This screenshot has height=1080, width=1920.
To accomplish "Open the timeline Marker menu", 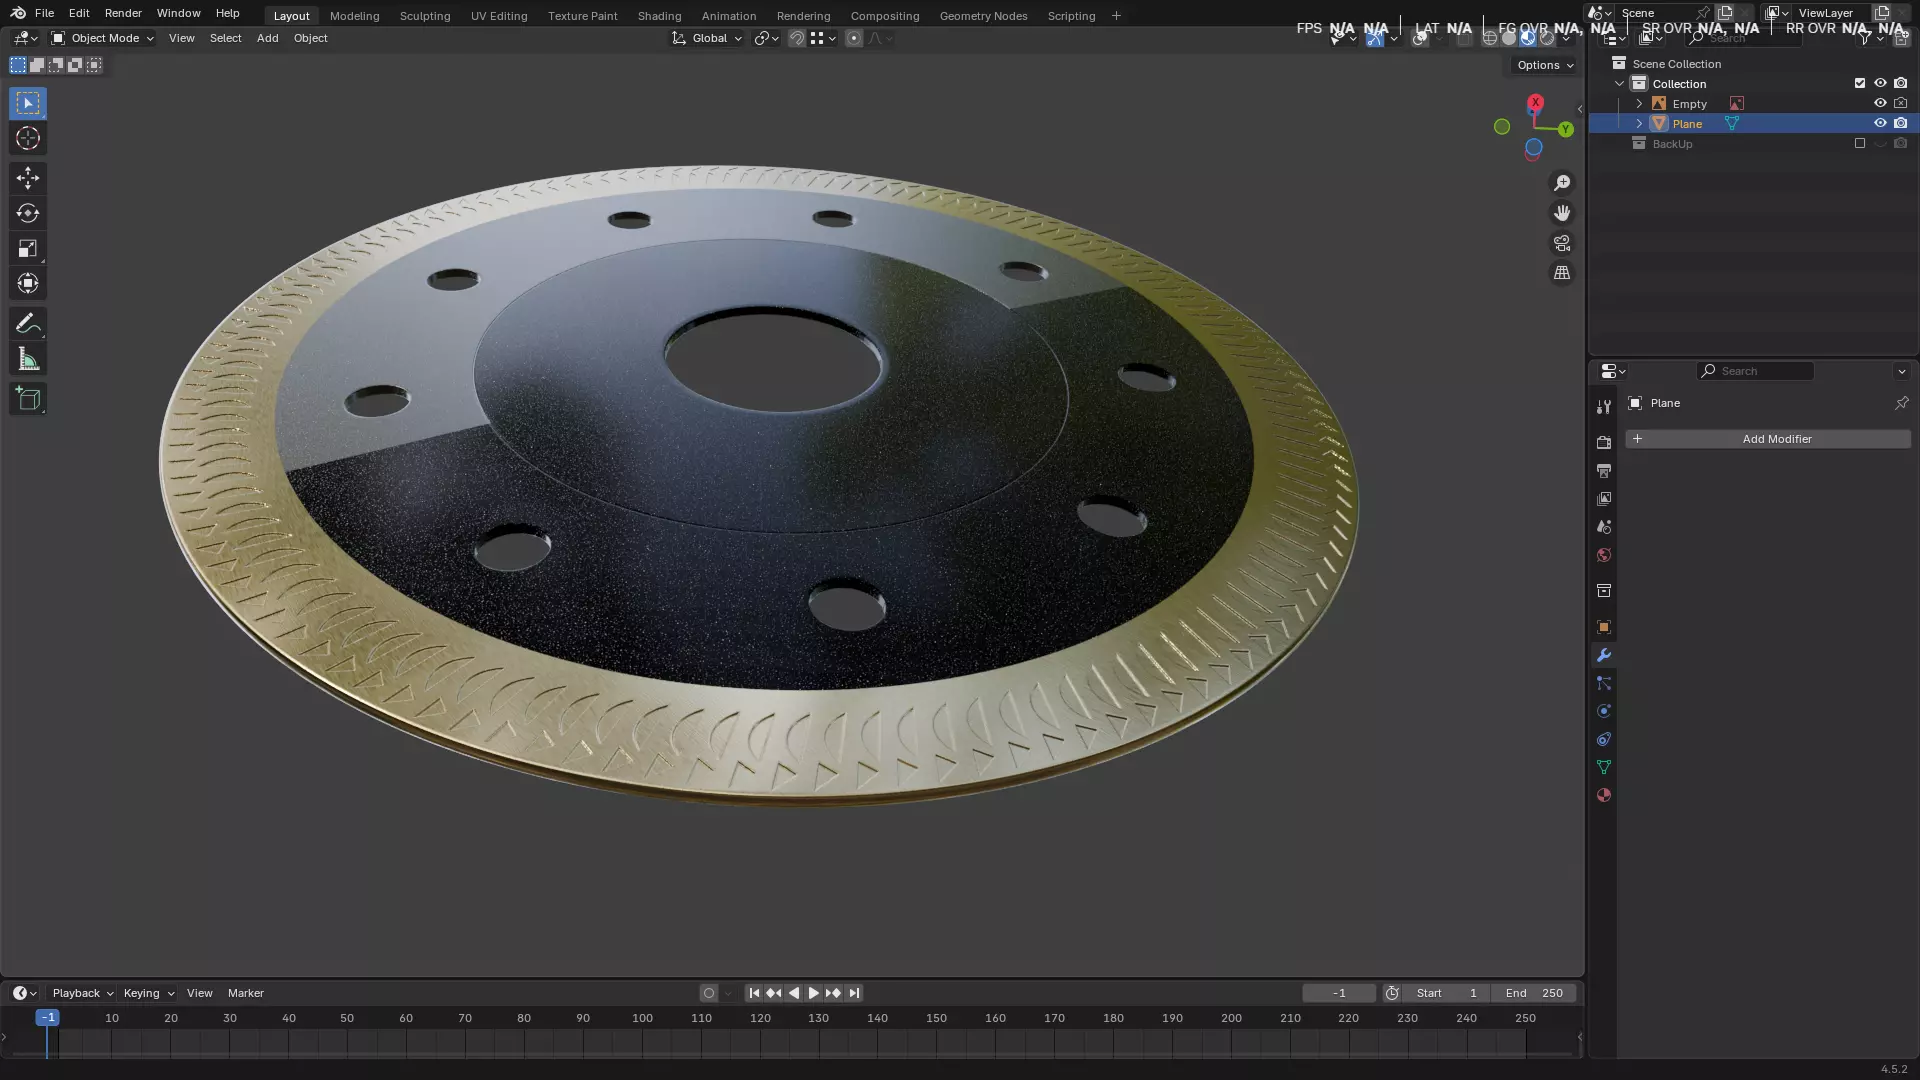I will coord(245,993).
